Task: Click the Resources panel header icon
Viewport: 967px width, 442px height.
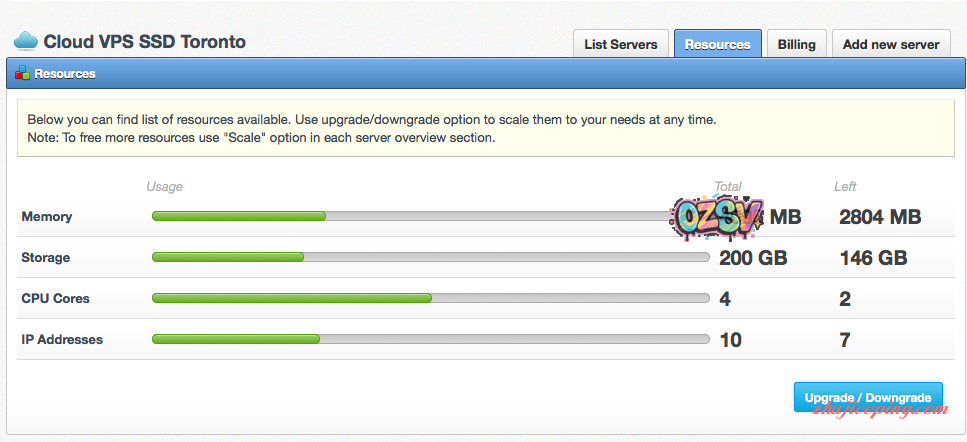Action: [22, 73]
